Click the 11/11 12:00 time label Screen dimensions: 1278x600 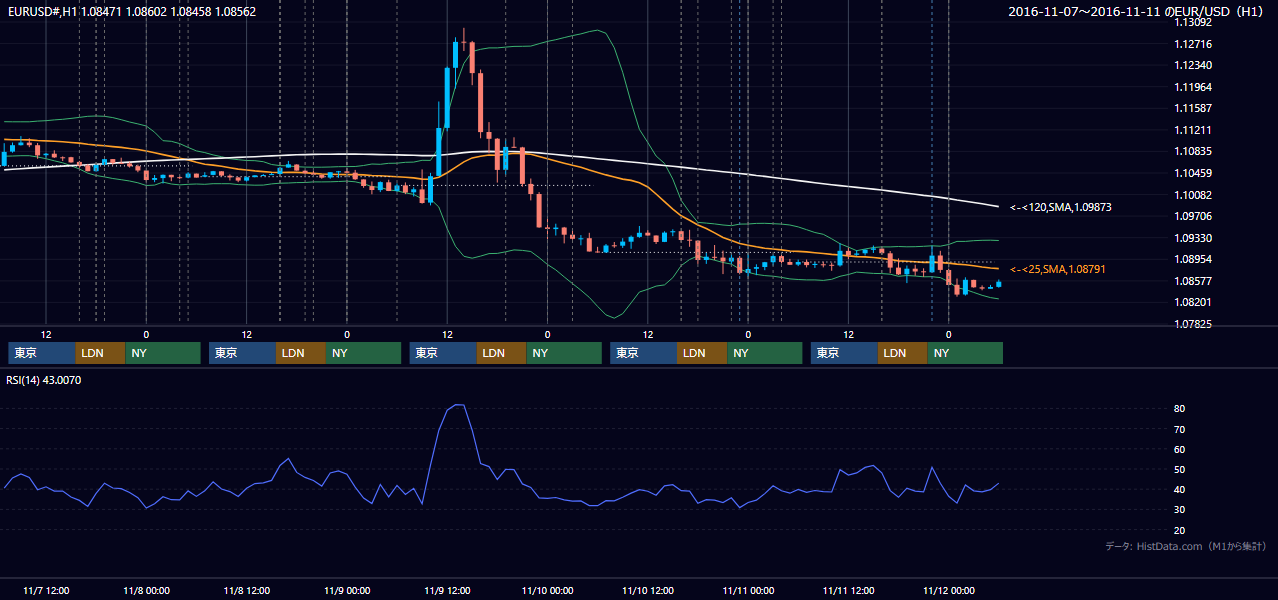(x=848, y=591)
